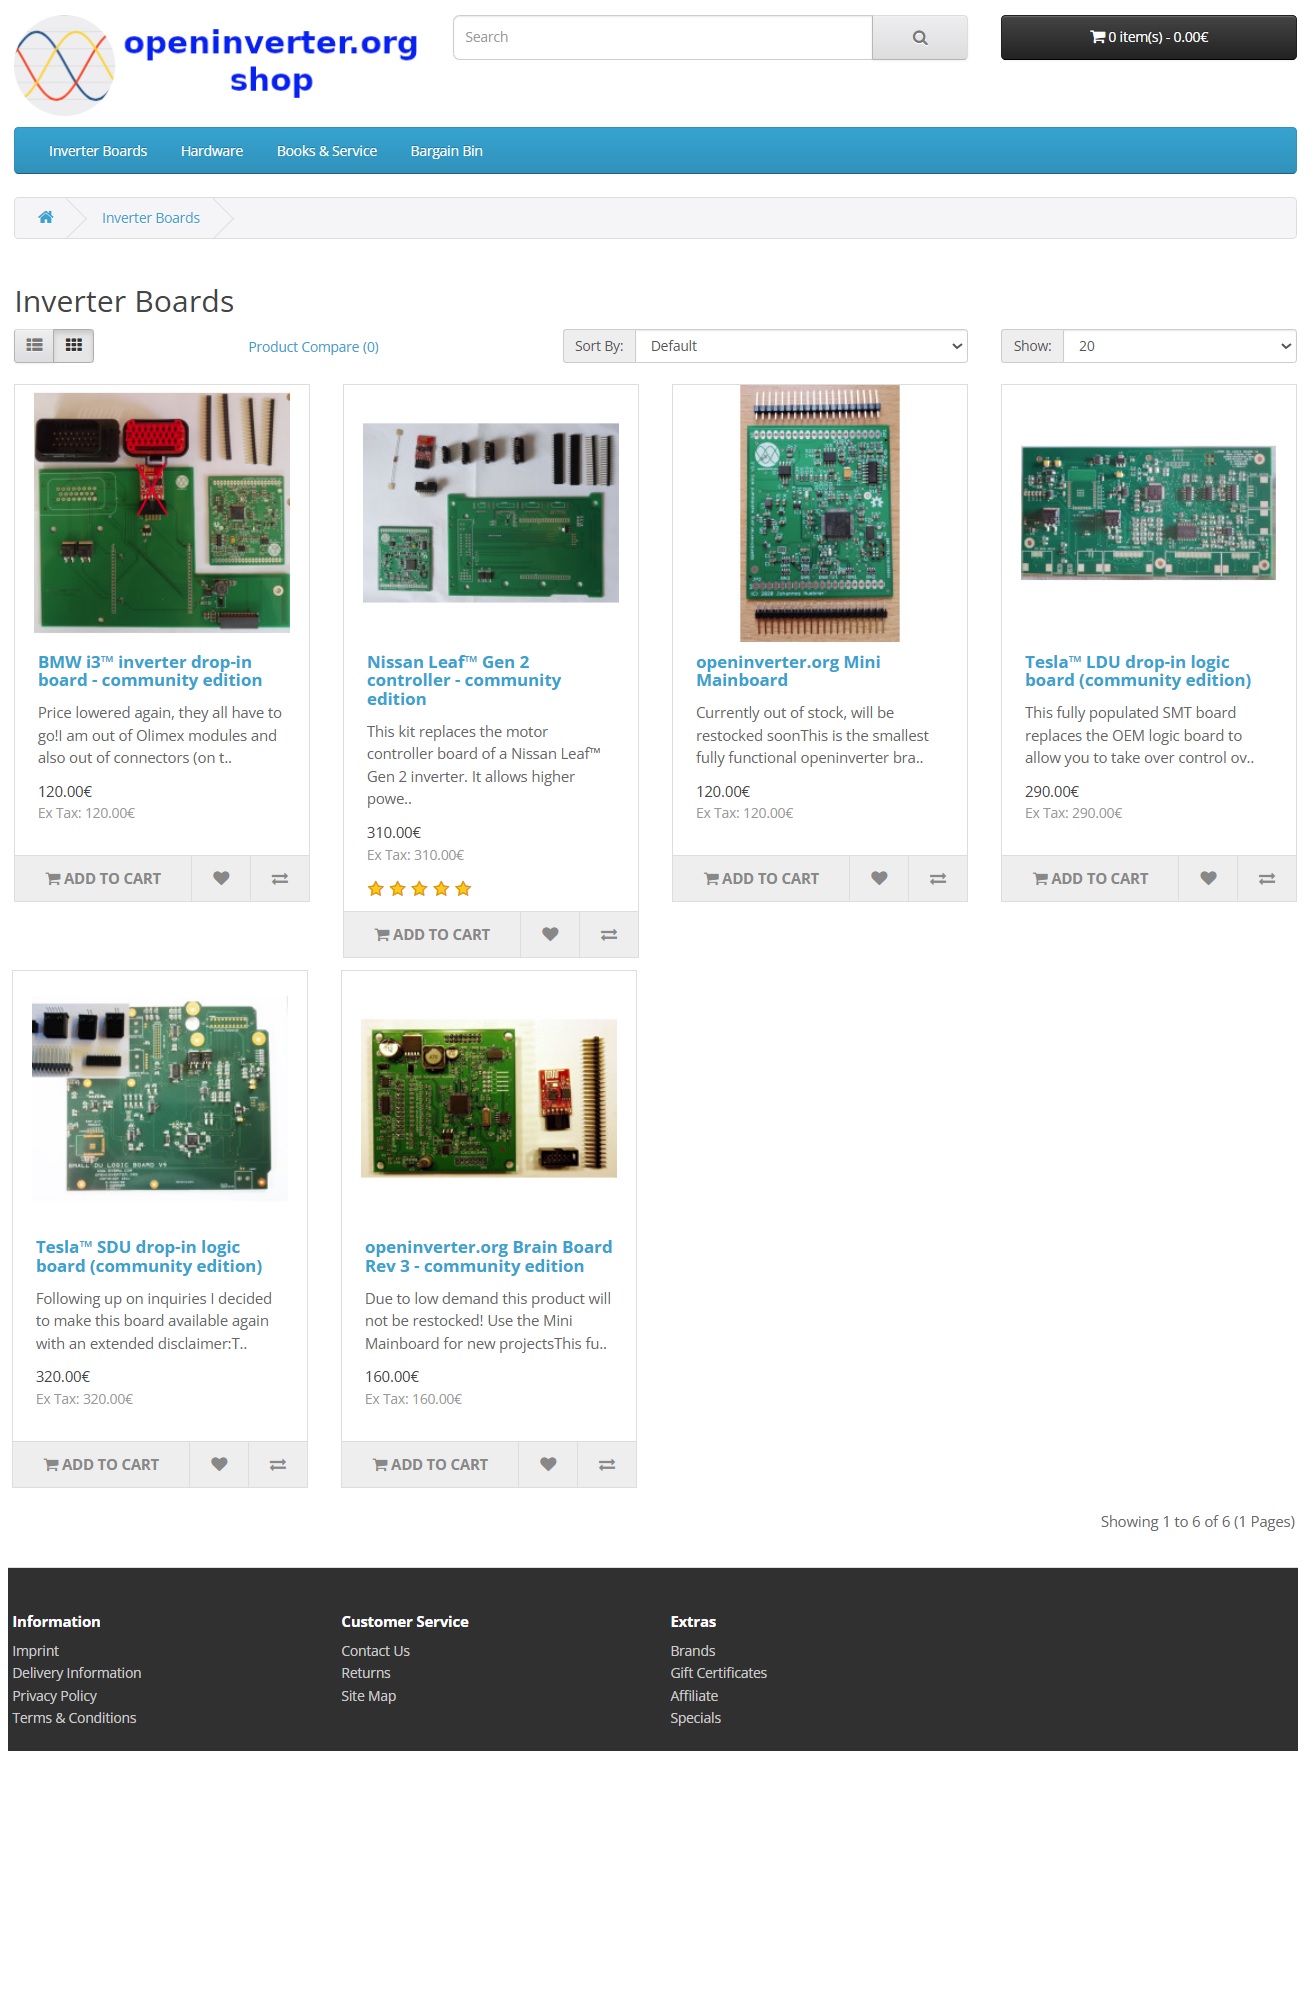Image resolution: width=1316 pixels, height=2000 pixels.
Task: Compare the Brain Board Rev 3
Action: [x=607, y=1465]
